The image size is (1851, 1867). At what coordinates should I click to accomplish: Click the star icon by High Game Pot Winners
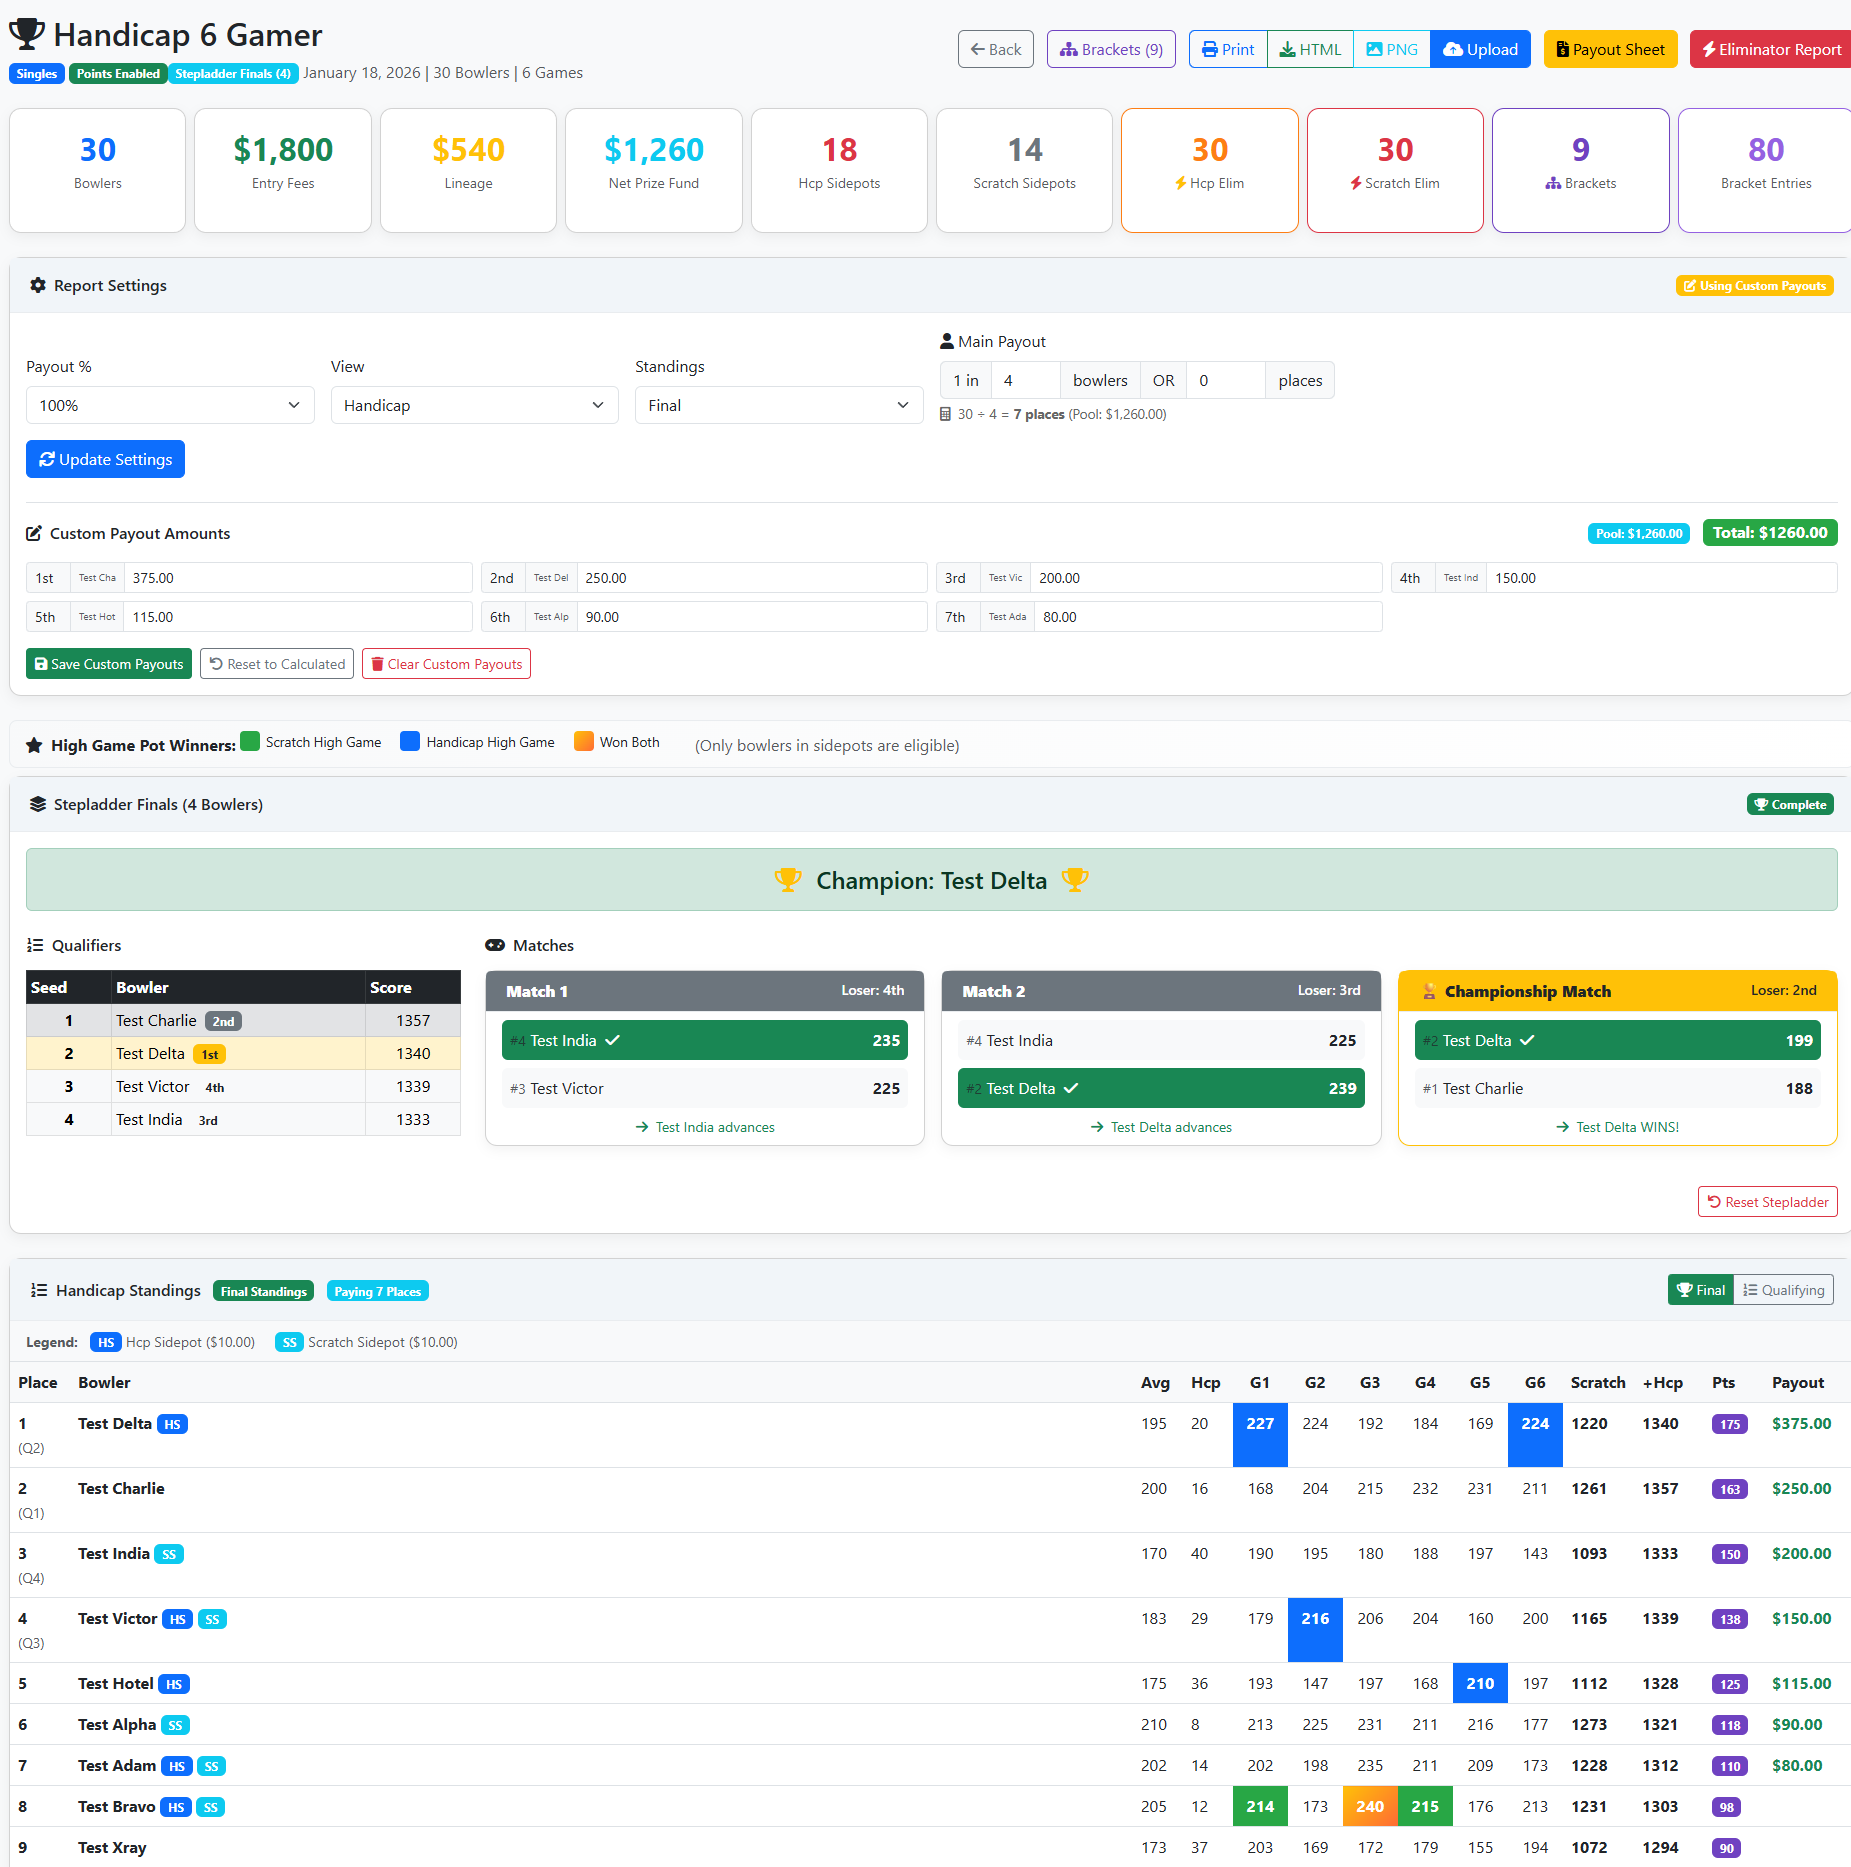point(34,745)
